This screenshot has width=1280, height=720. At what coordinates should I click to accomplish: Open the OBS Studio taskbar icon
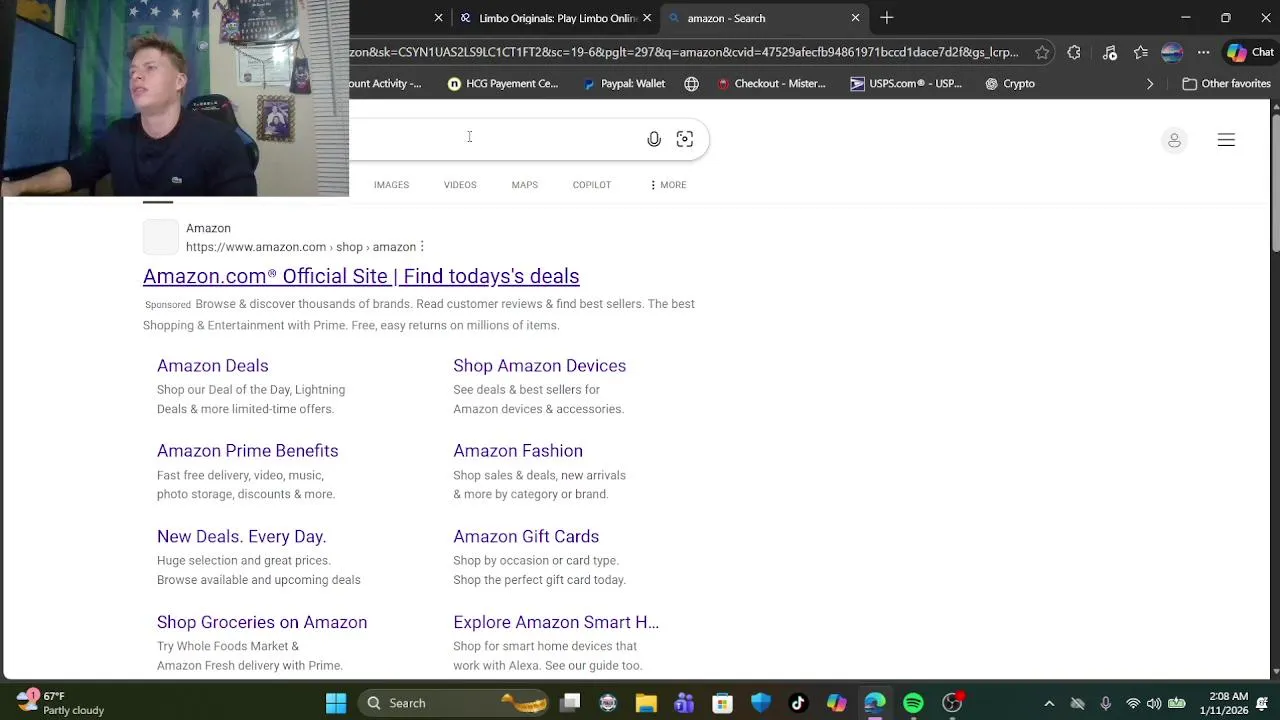click(x=952, y=703)
